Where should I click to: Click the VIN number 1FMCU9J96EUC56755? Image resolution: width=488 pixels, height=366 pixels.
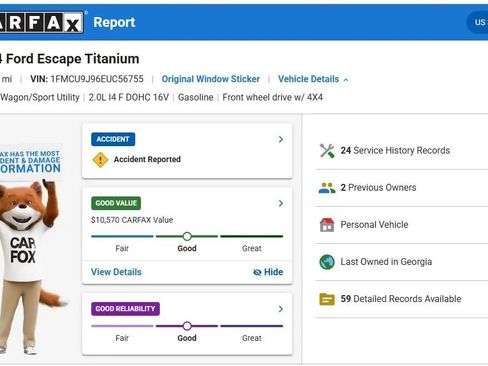tap(97, 79)
